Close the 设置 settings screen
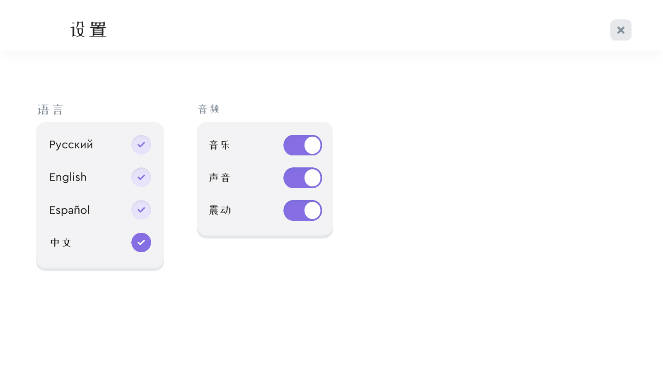663x372 pixels. point(620,30)
